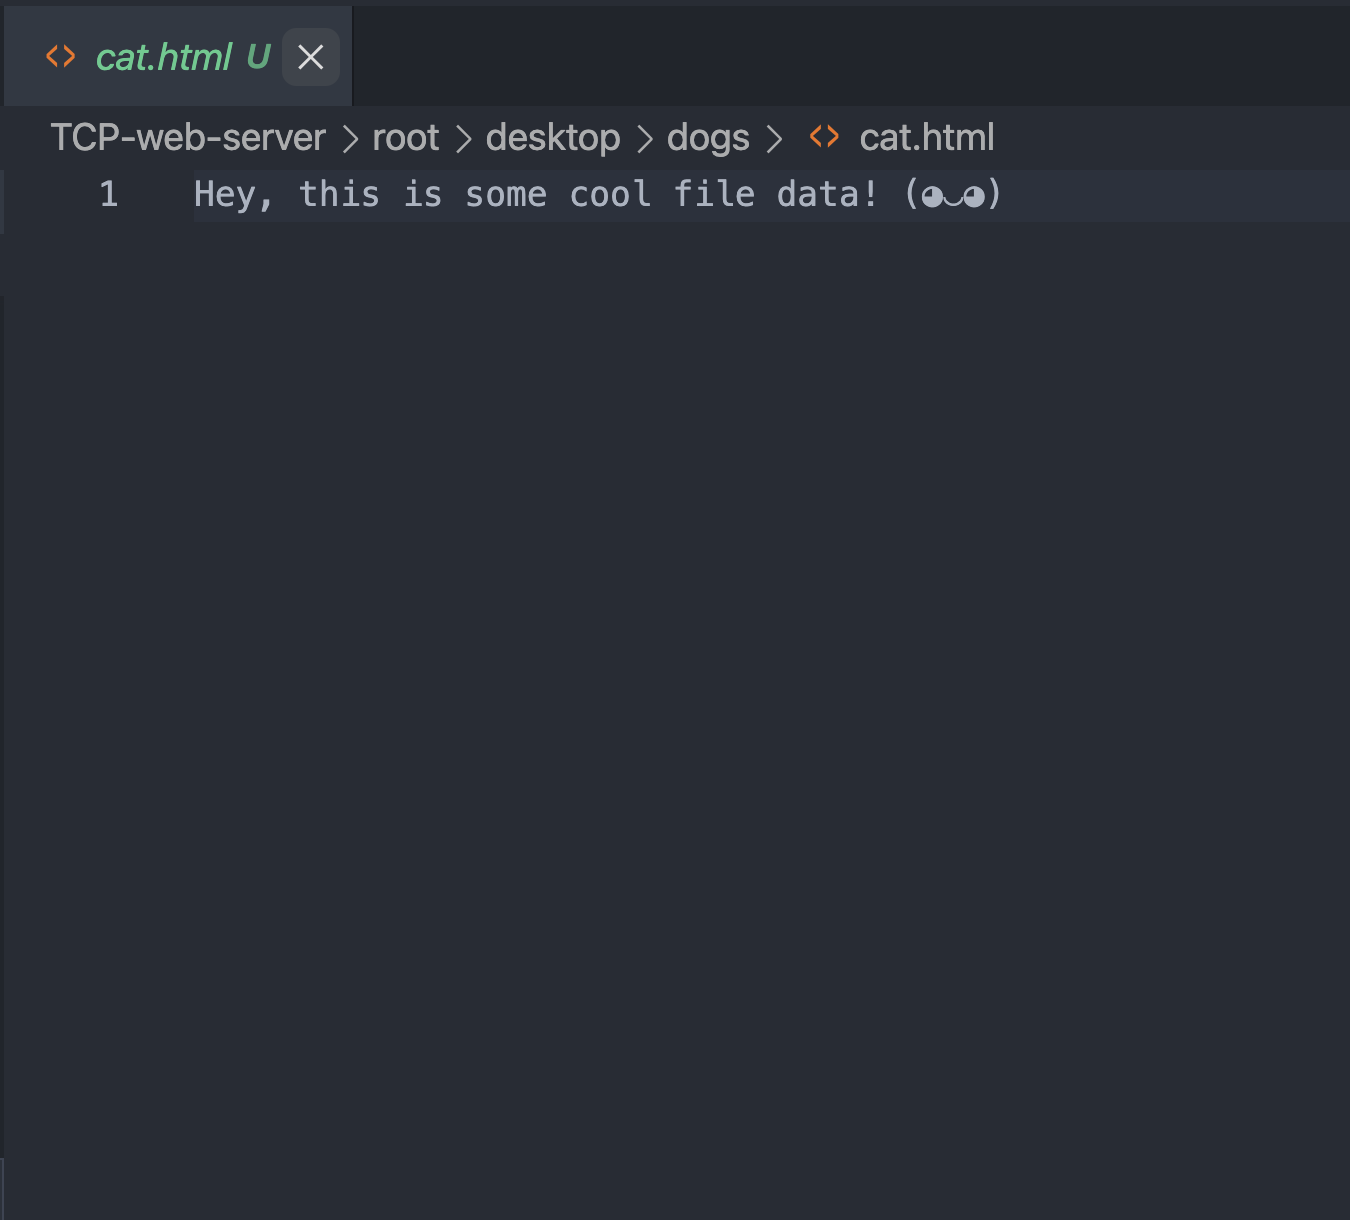
Task: Click line number 1 in the gutter
Action: [x=109, y=194]
